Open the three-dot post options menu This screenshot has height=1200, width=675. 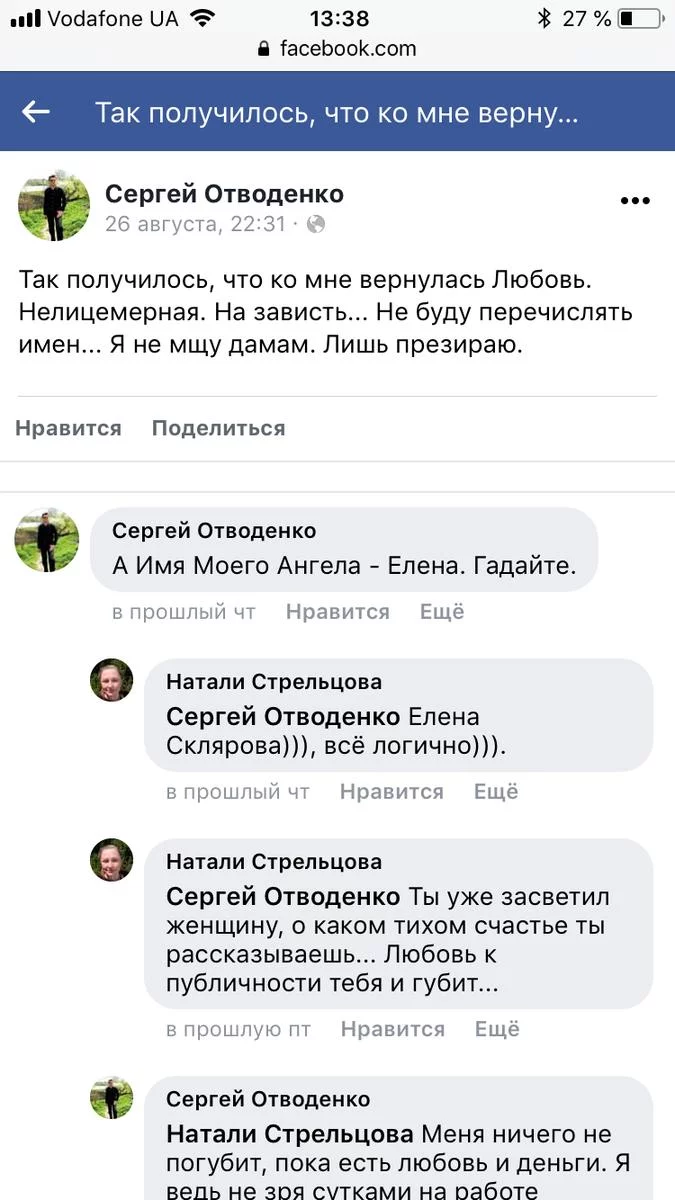point(635,201)
